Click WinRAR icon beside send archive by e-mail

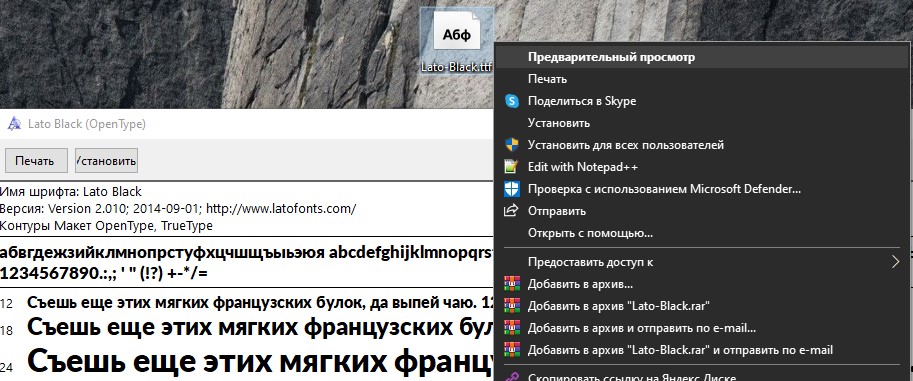pos(512,328)
